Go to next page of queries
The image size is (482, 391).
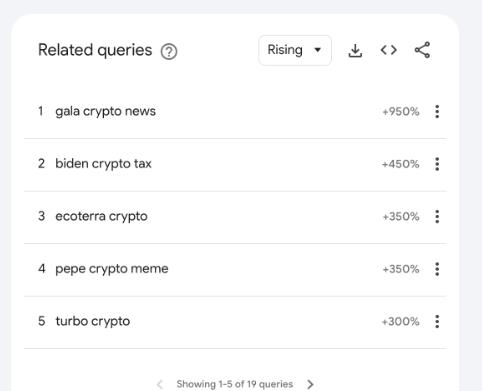[310, 384]
